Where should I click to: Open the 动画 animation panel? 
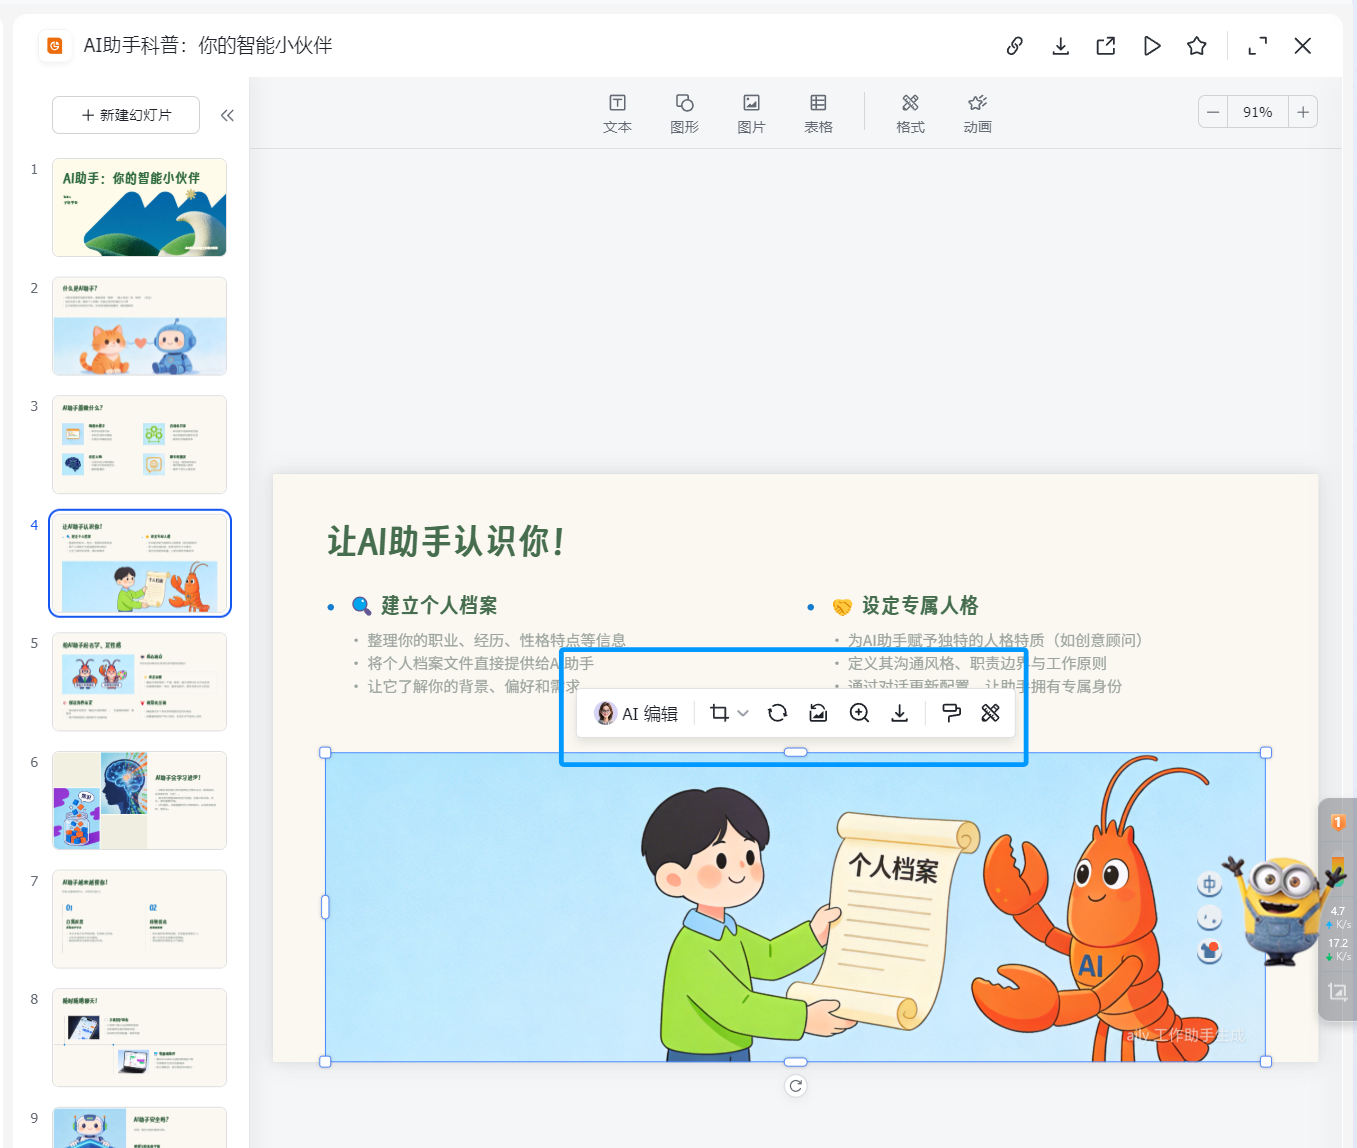(977, 114)
